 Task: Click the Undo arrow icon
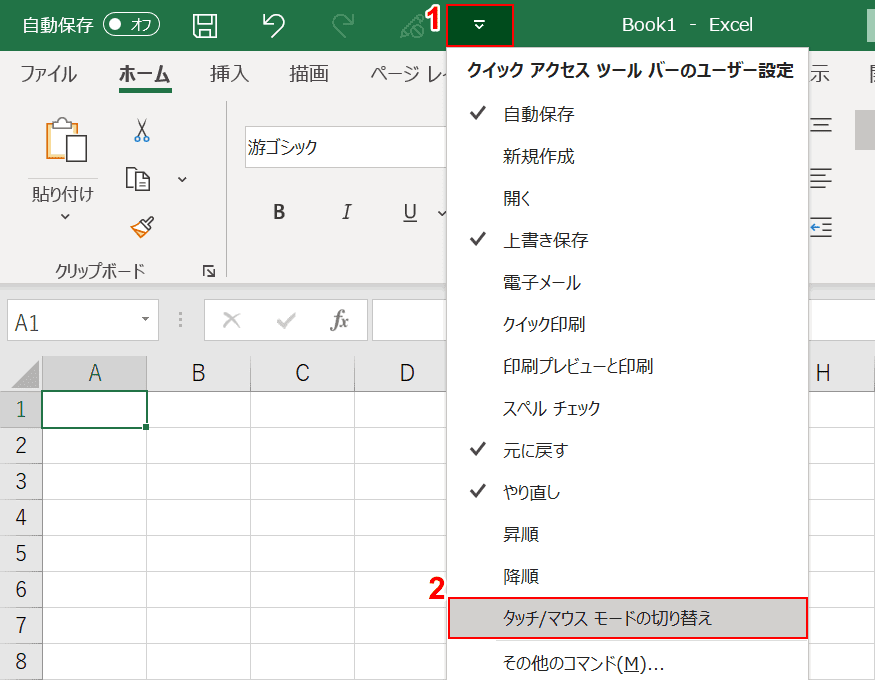point(273,25)
